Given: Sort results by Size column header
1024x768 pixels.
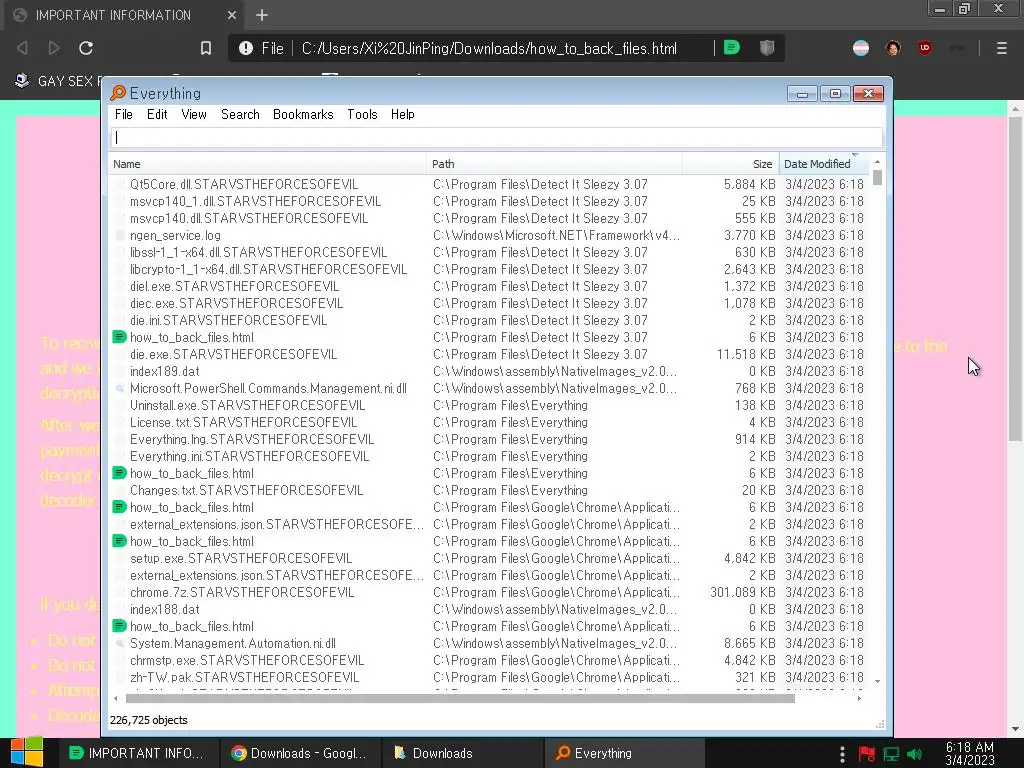Looking at the screenshot, I should [x=731, y=164].
